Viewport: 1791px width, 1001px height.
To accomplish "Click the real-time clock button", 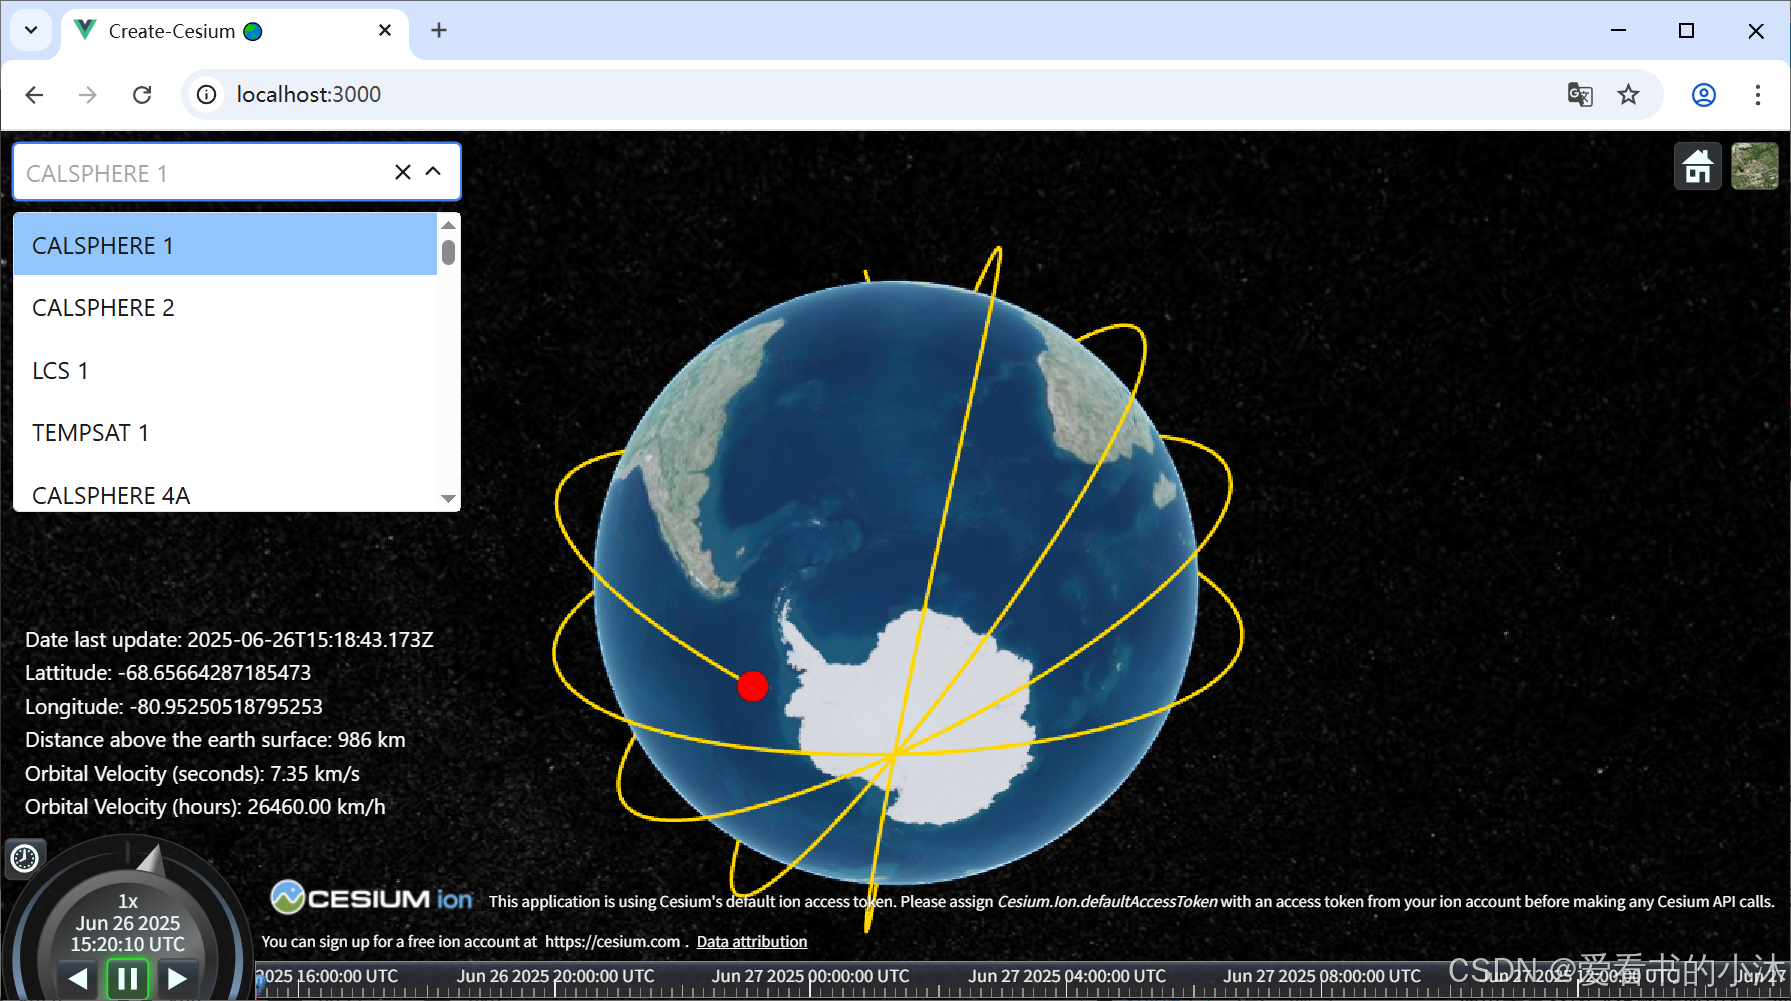I will pos(24,858).
